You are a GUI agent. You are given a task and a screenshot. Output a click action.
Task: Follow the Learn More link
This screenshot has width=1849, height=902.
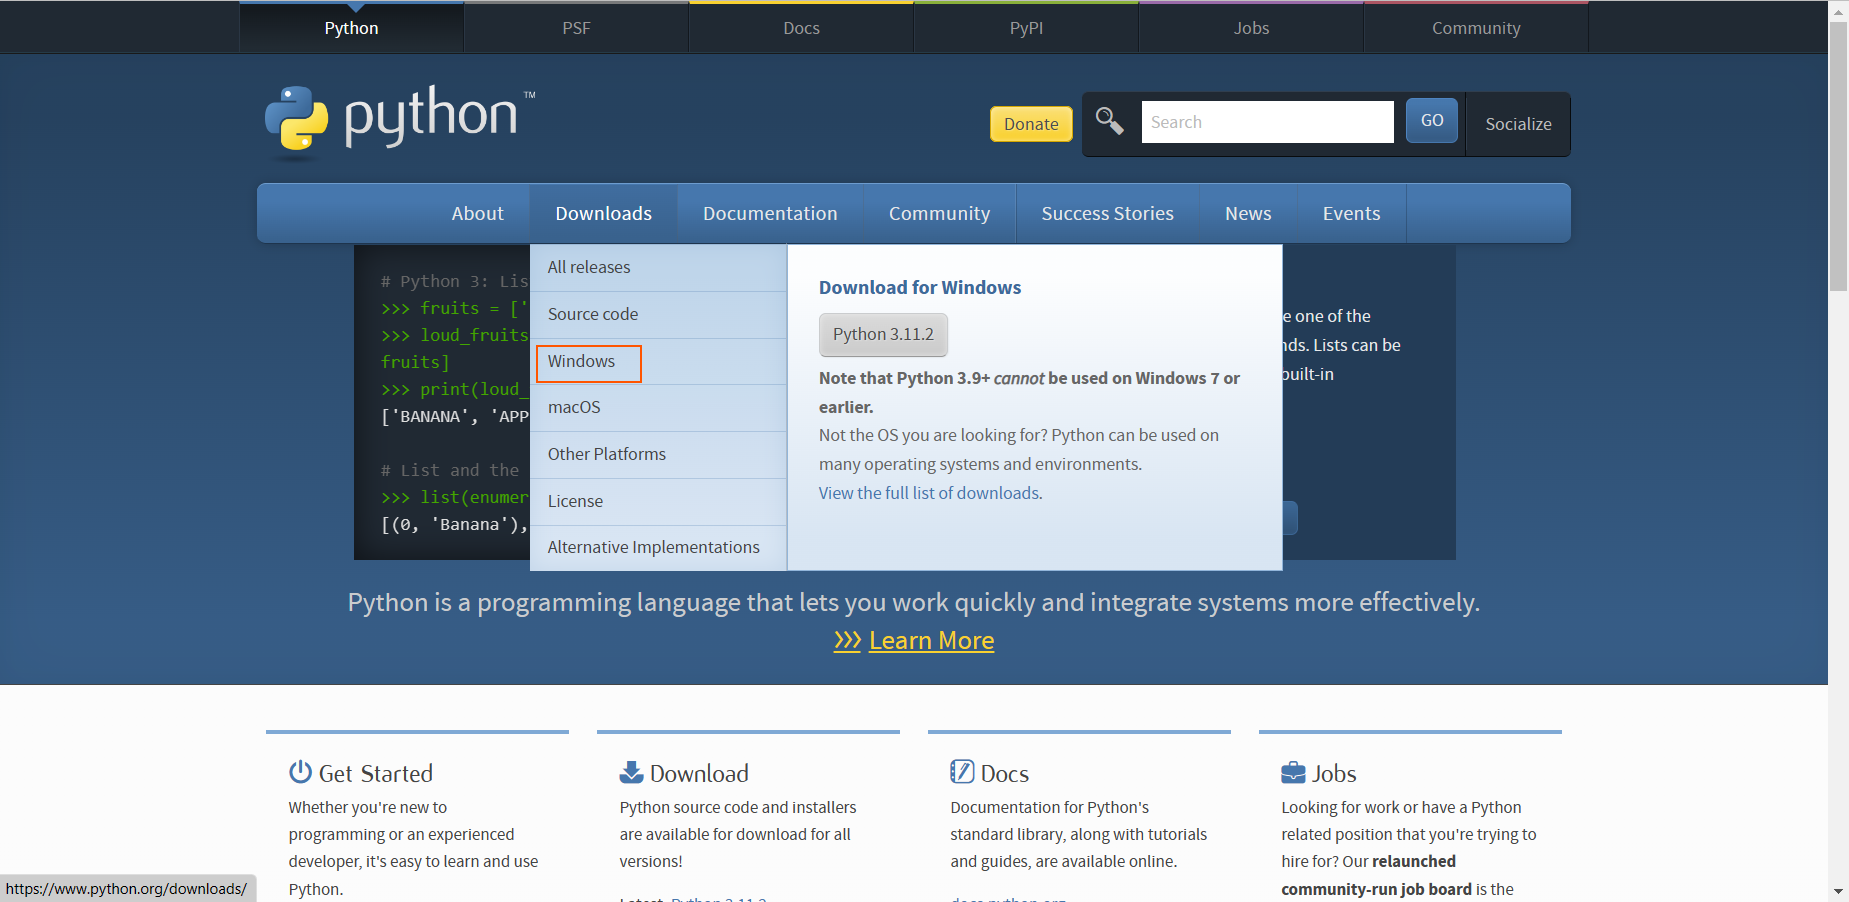(931, 640)
